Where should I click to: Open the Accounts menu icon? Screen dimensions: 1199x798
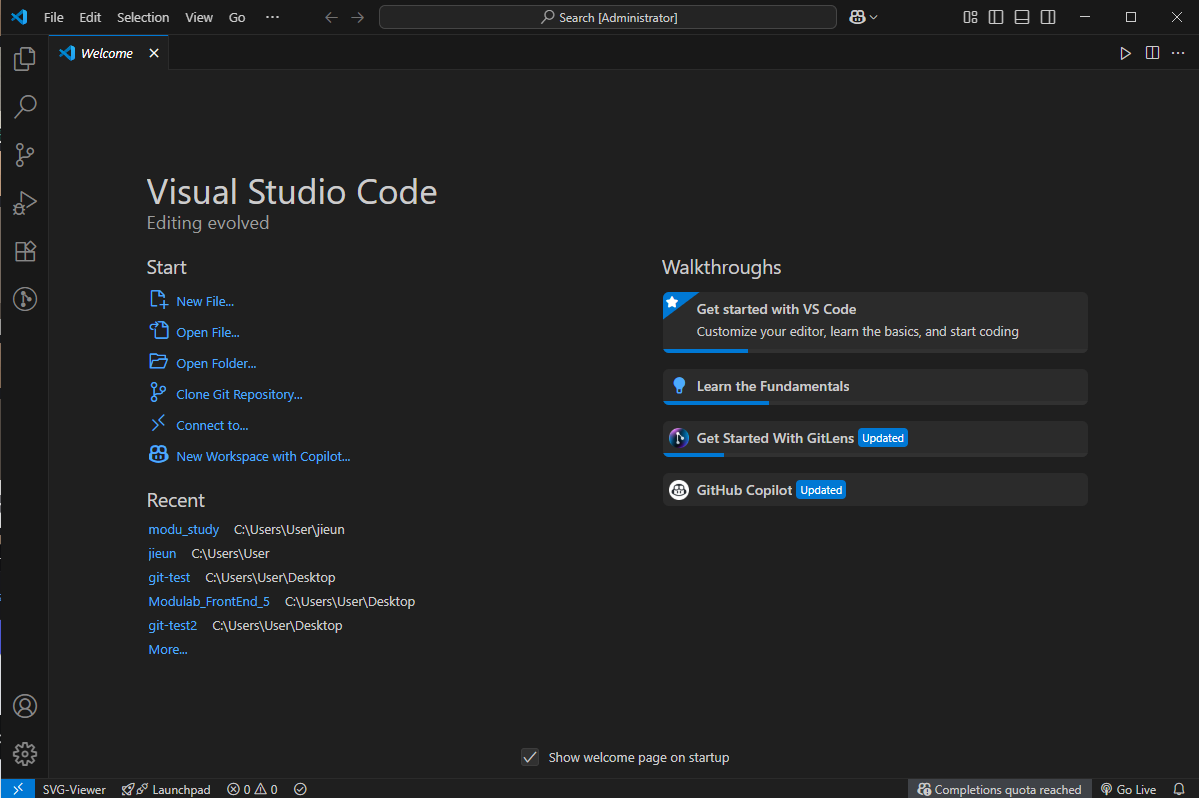click(25, 706)
